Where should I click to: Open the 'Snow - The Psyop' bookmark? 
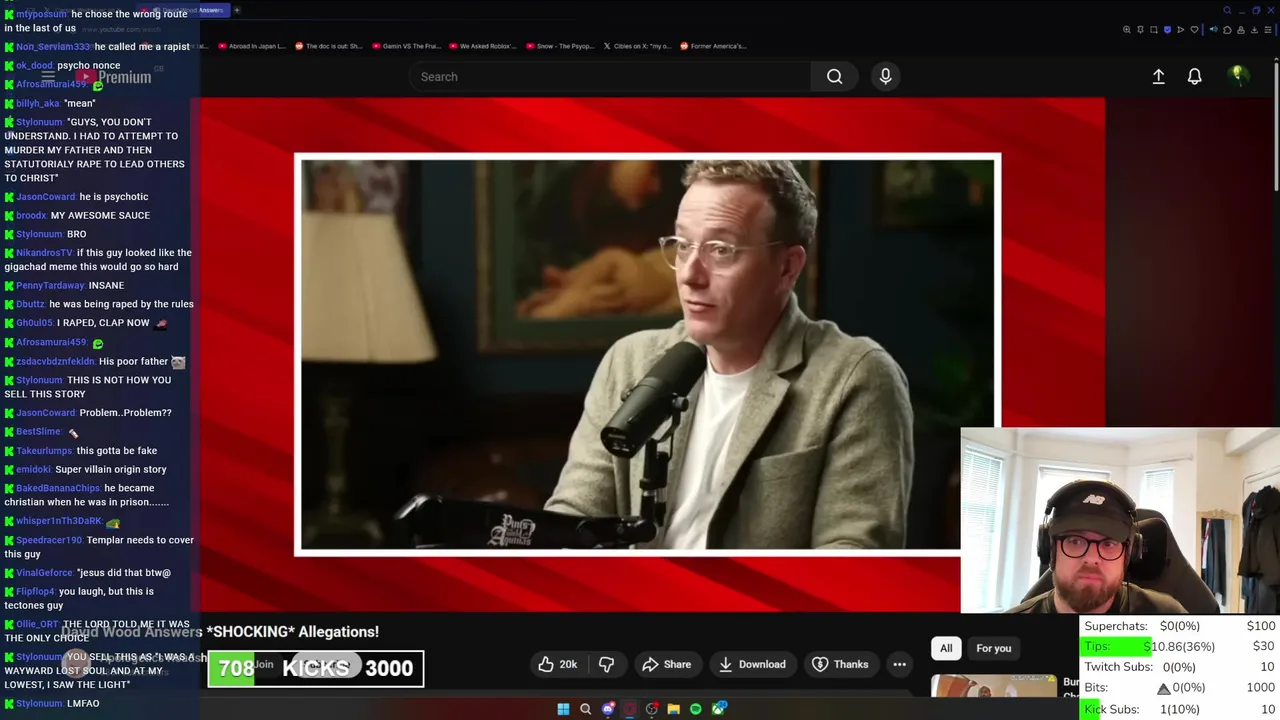(559, 46)
